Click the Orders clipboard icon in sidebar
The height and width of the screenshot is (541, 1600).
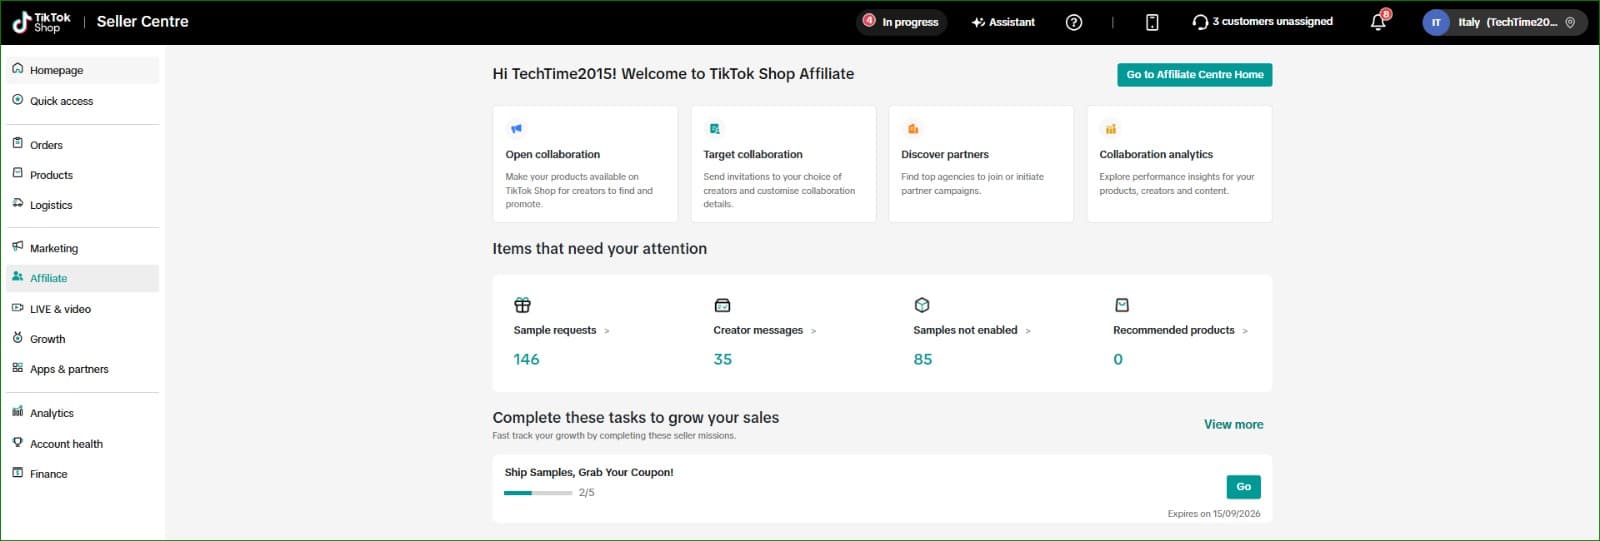17,144
